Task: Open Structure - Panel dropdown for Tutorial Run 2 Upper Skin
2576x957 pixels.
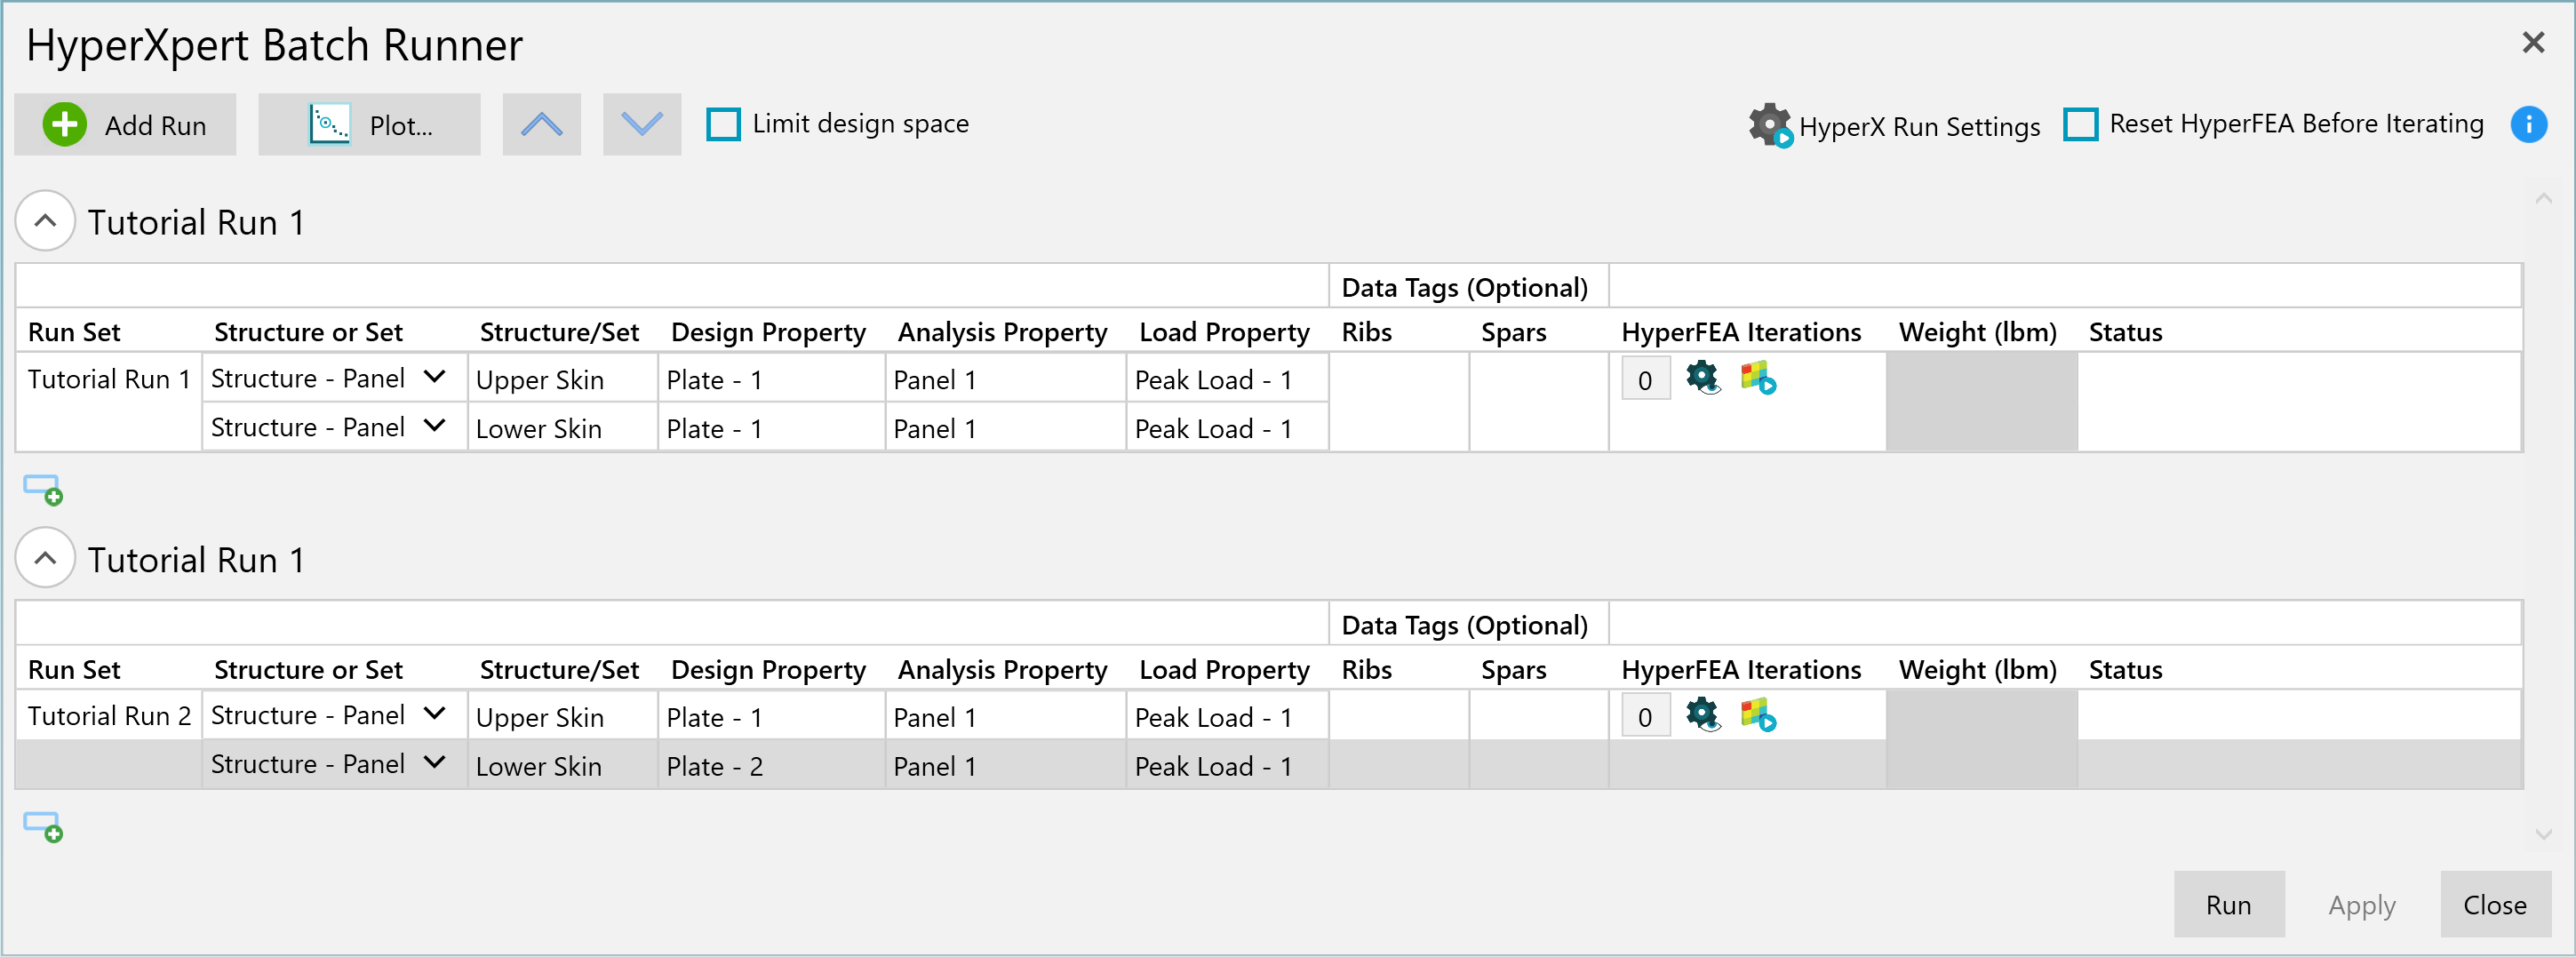Action: [434, 714]
